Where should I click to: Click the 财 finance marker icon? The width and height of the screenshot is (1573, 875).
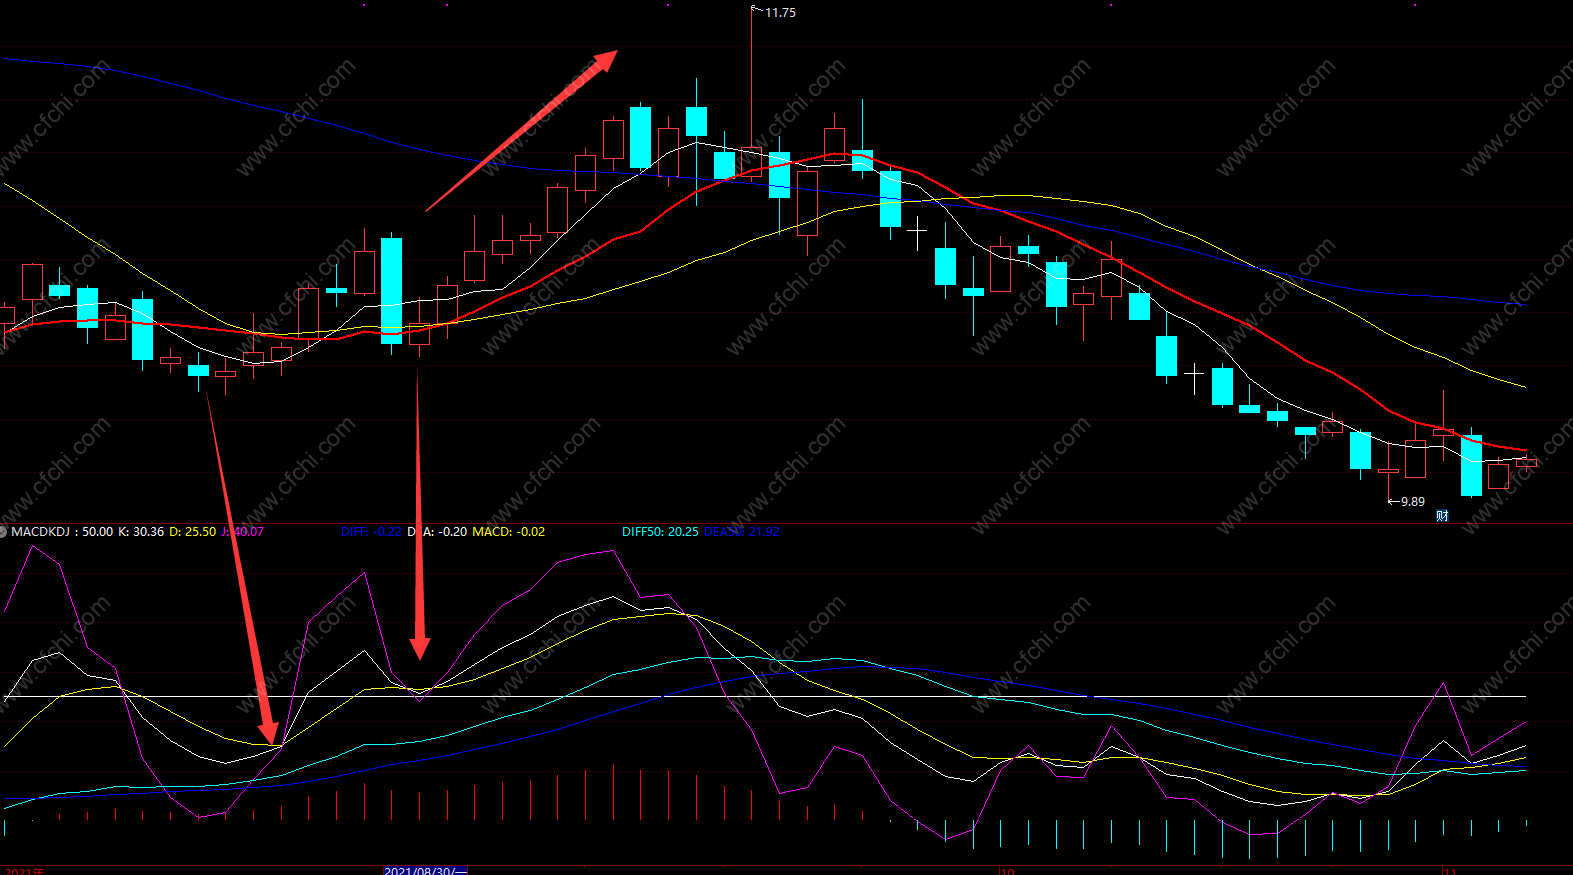pos(1442,516)
